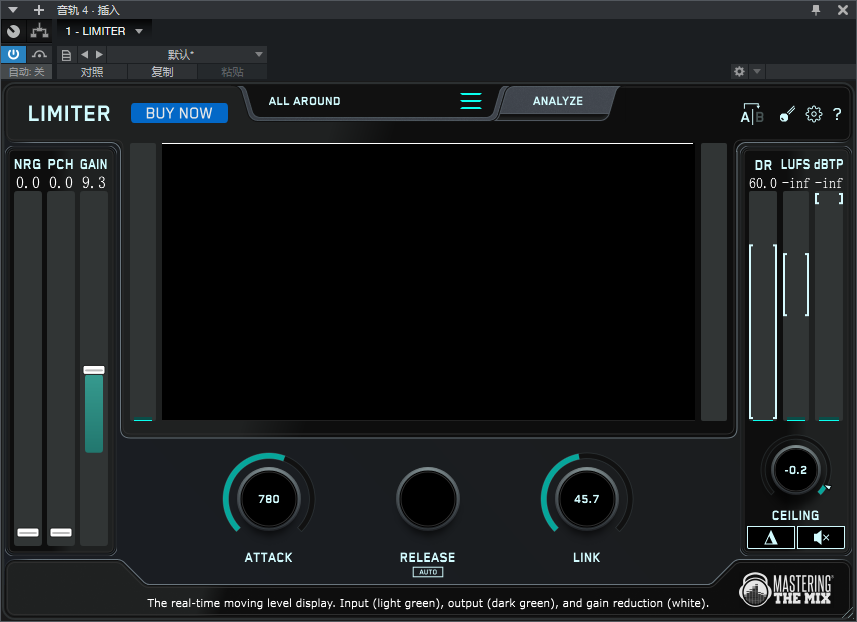Click the CEILING knob showing -0.2

click(x=795, y=470)
